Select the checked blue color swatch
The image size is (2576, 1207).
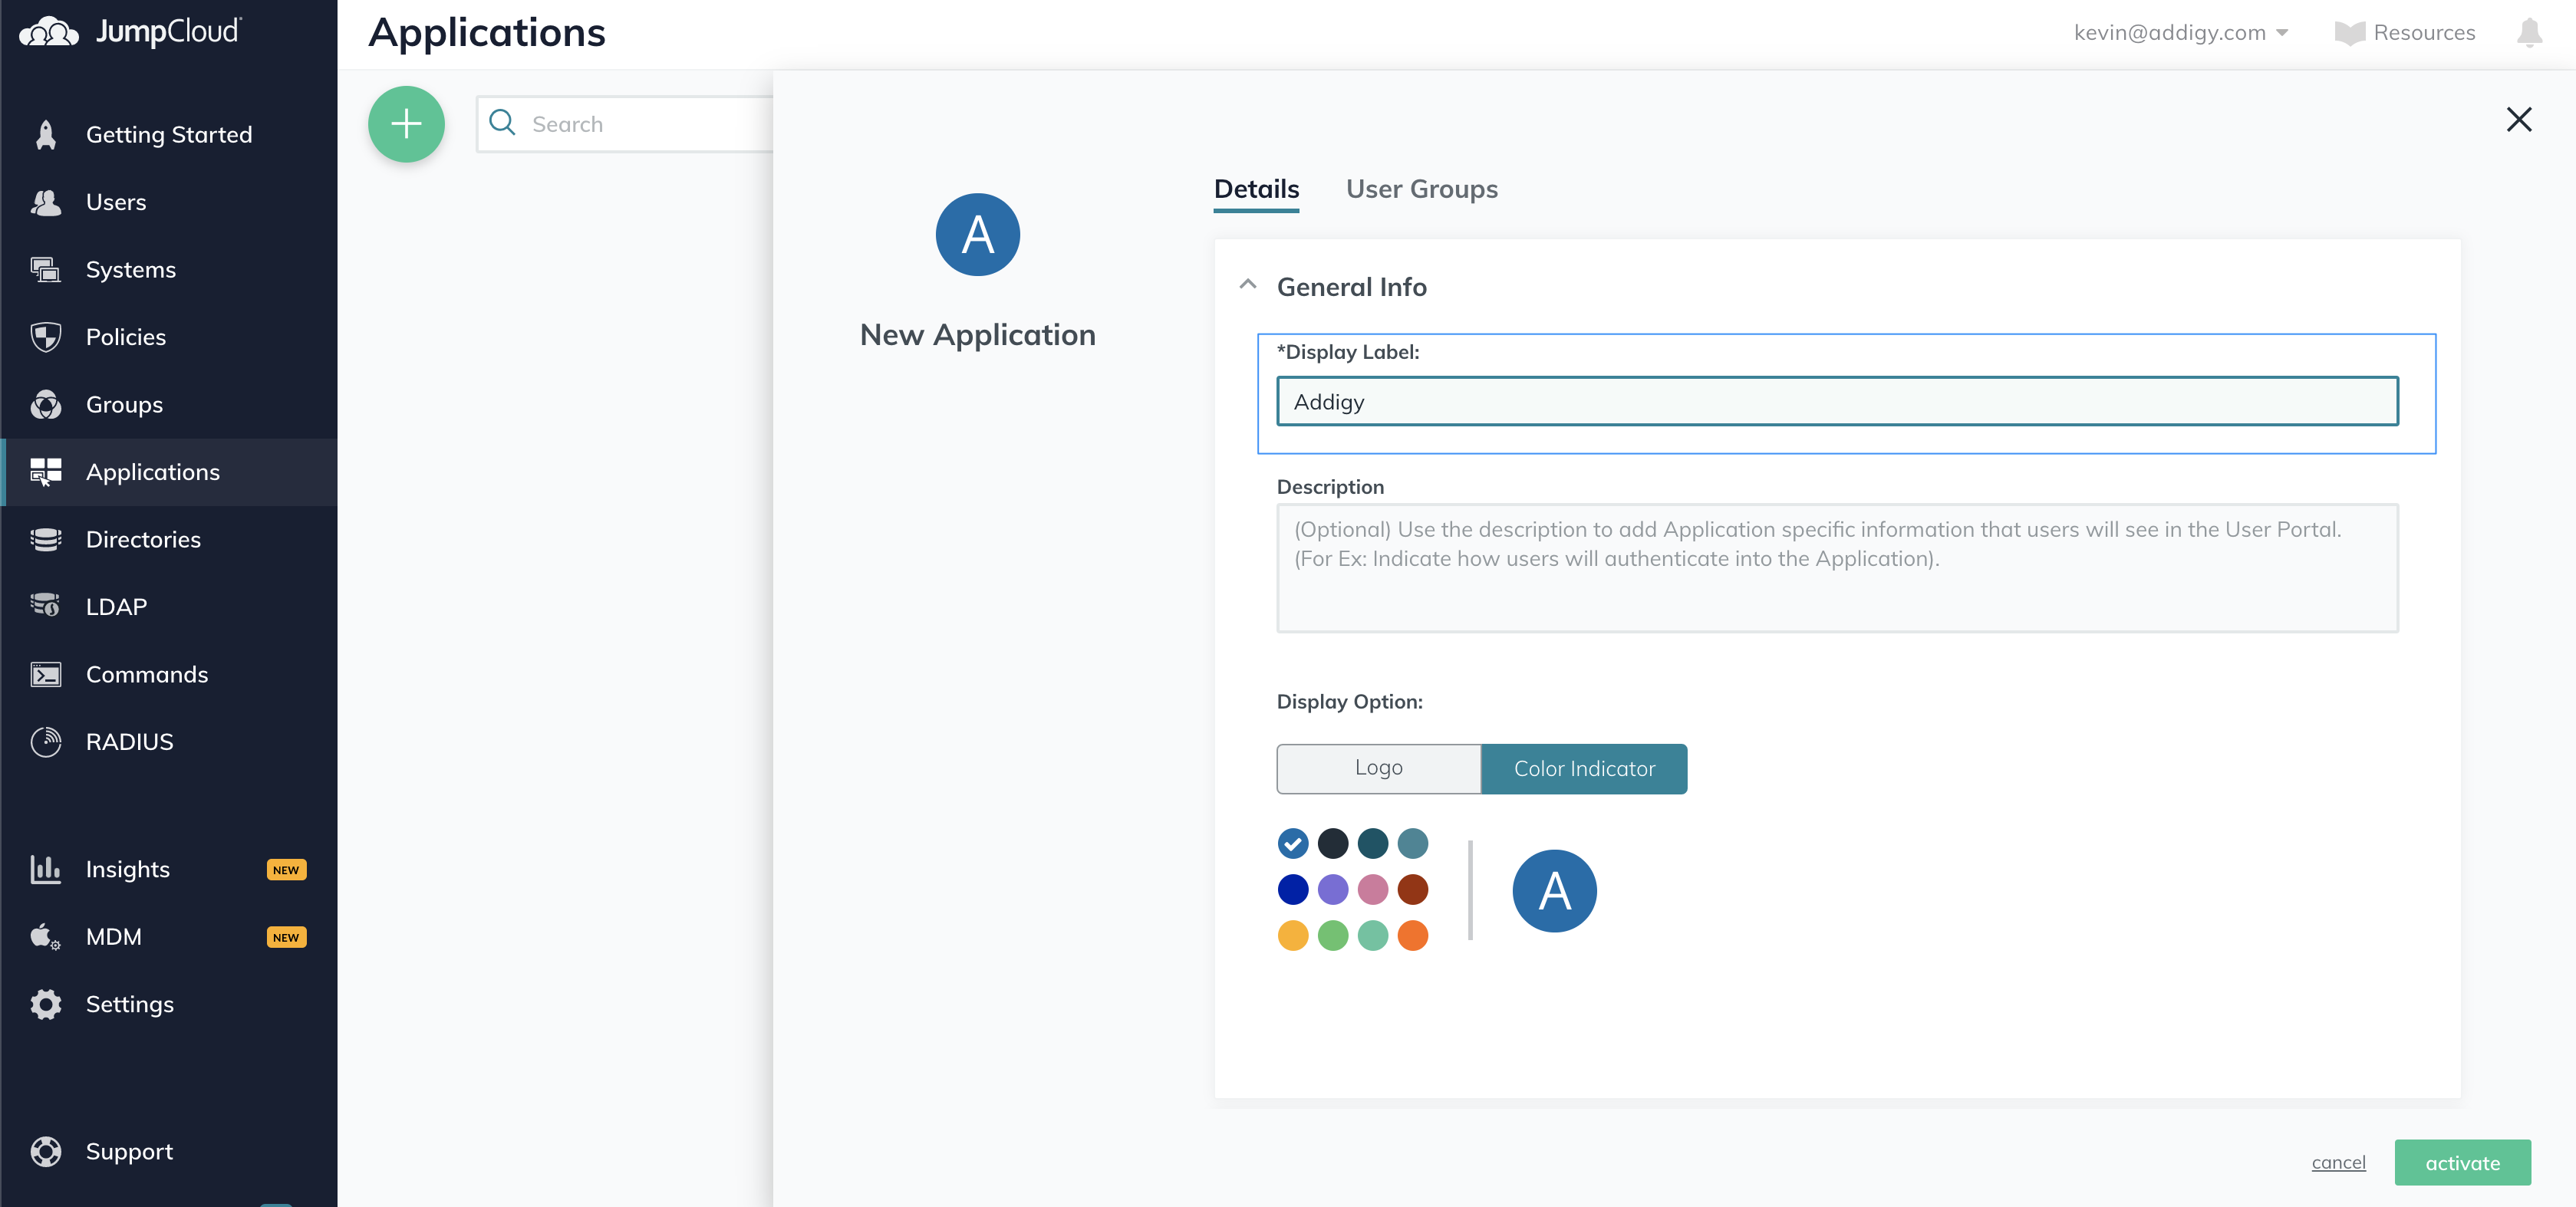click(1292, 843)
